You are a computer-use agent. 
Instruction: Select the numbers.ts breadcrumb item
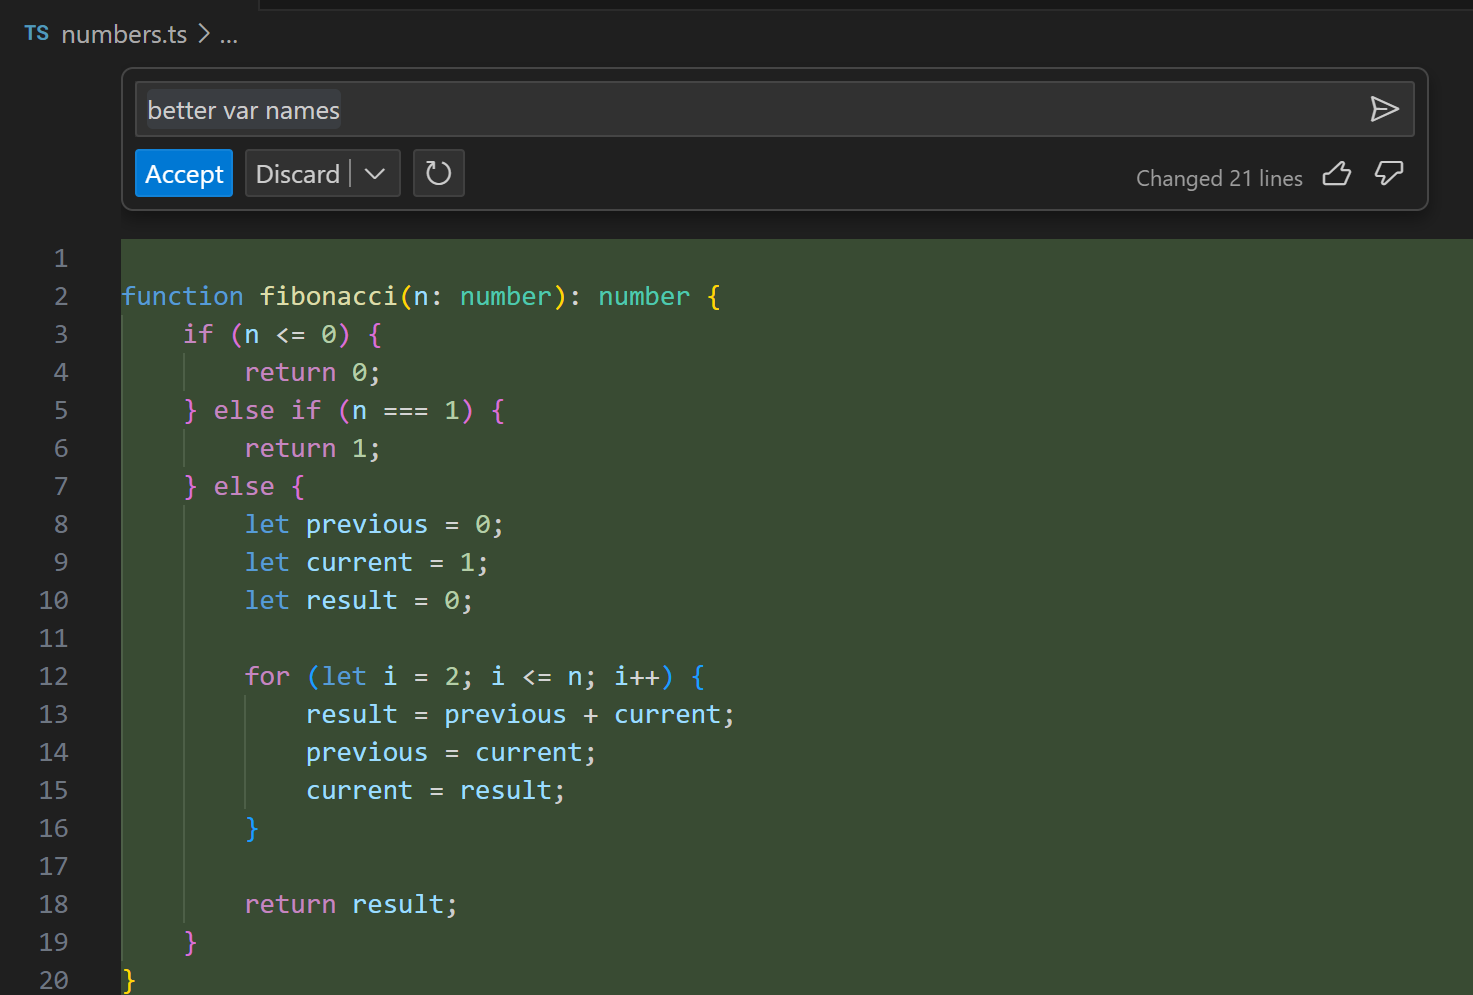click(123, 34)
